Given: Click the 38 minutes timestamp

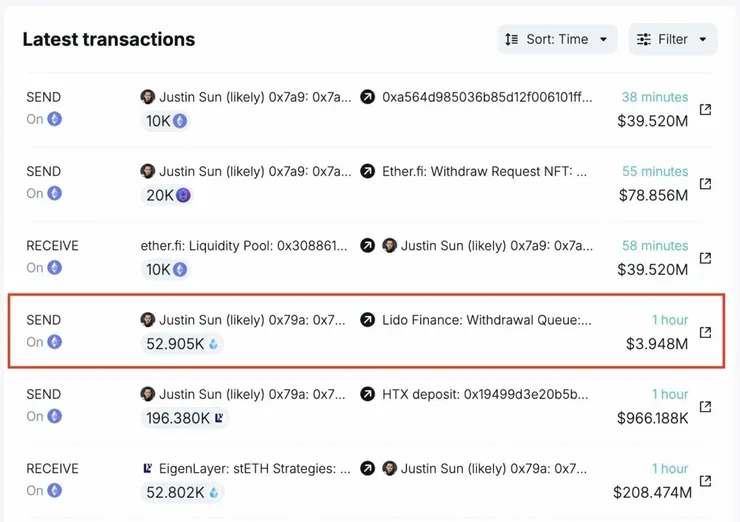Looking at the screenshot, I should tap(654, 98).
